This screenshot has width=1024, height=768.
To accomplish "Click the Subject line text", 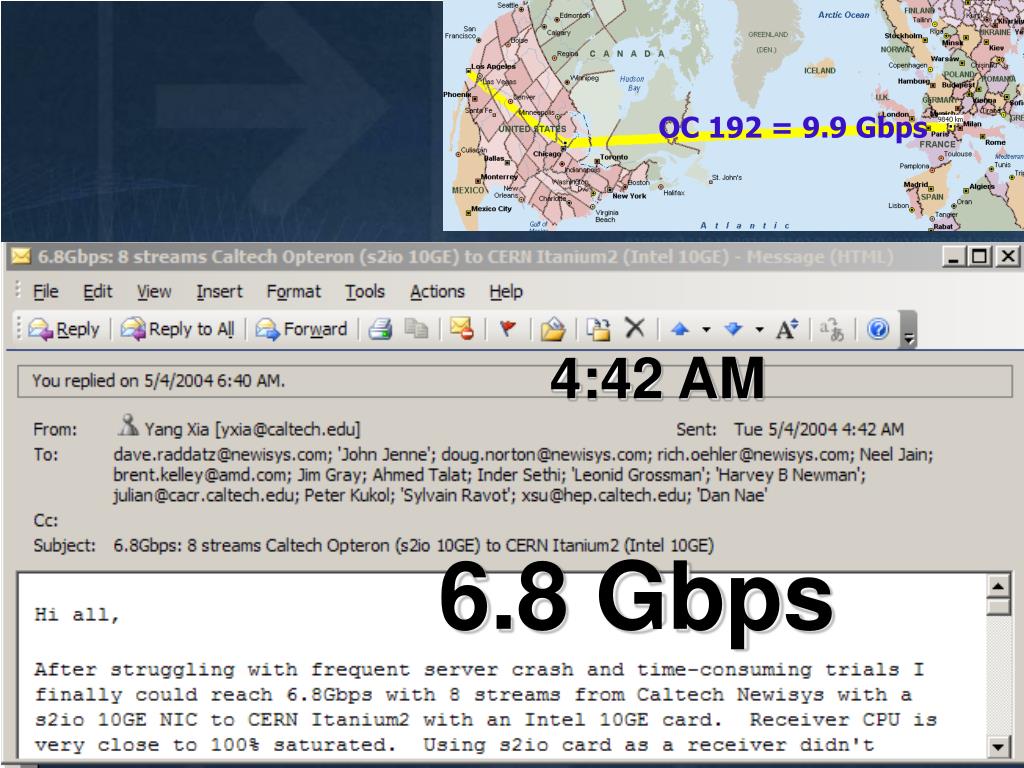I will pos(413,546).
